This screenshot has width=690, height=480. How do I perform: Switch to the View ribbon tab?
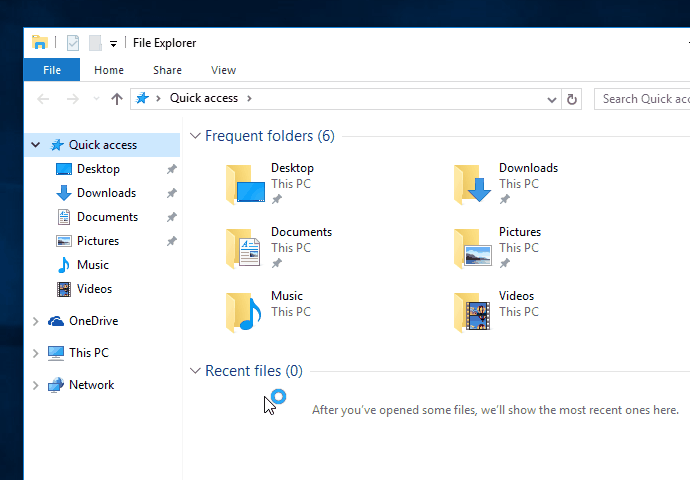223,70
